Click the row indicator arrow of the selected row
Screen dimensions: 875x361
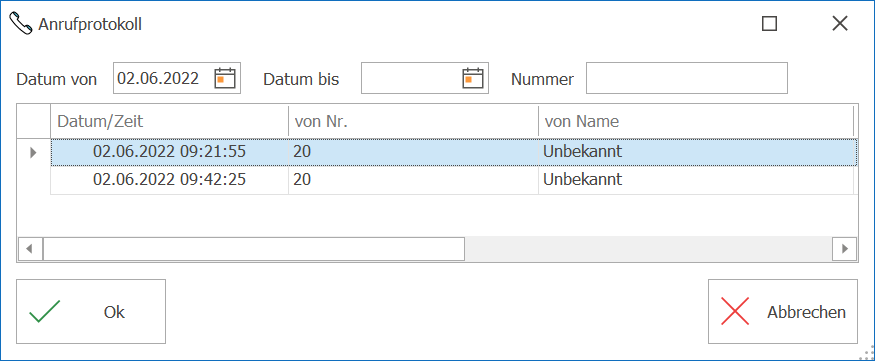point(33,152)
